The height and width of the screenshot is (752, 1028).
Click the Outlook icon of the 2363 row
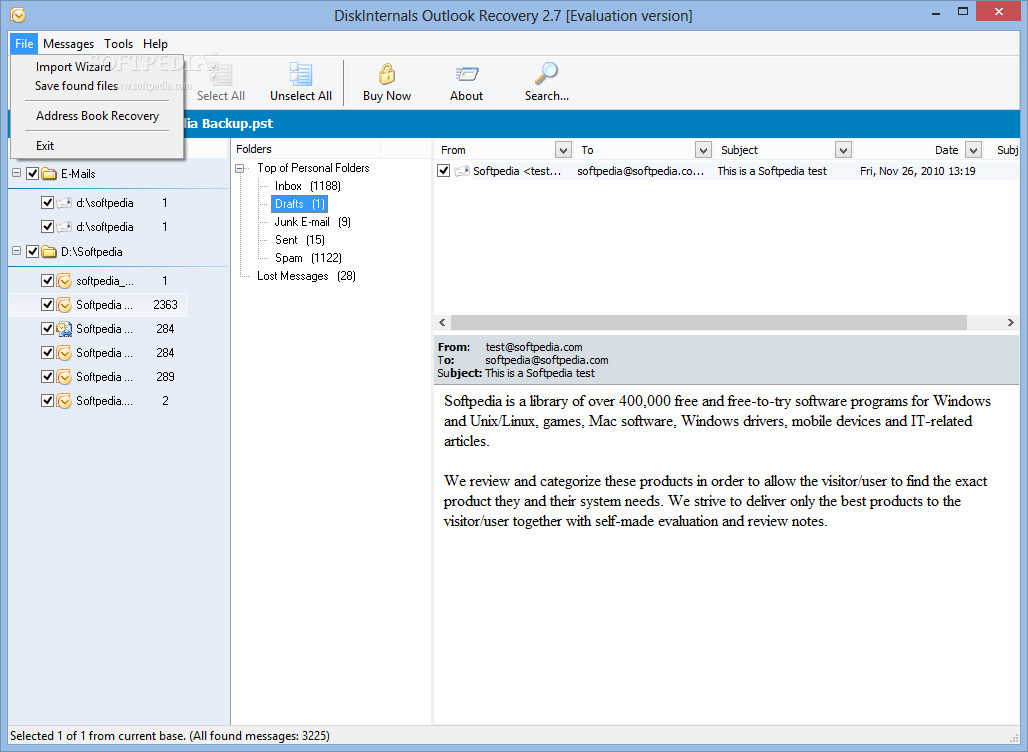[64, 305]
